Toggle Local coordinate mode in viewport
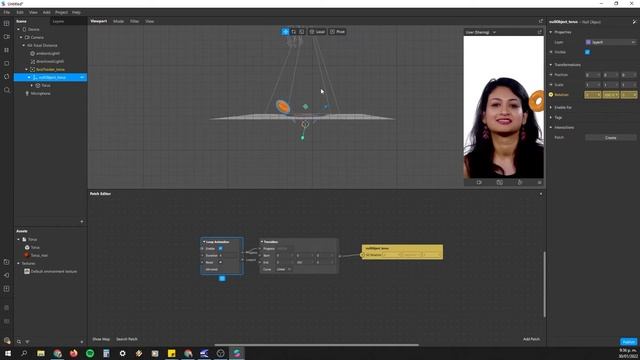 (317, 31)
